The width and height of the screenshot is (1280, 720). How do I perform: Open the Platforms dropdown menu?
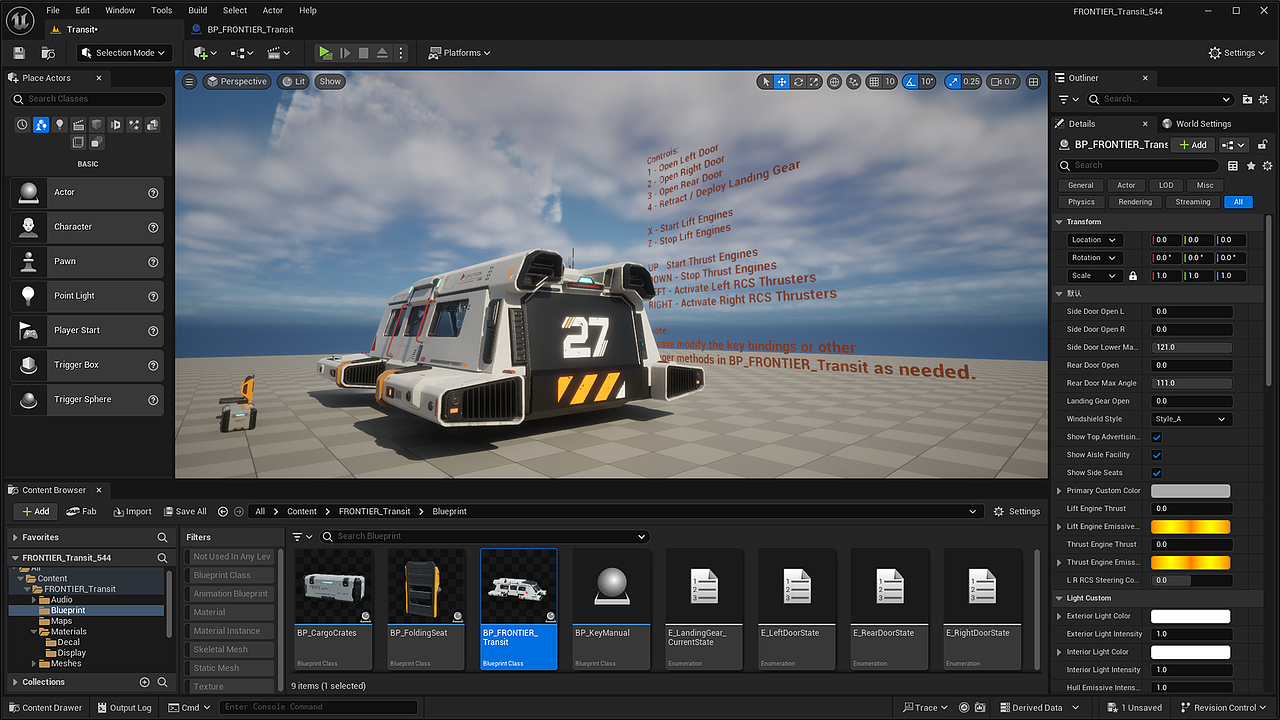coord(460,53)
